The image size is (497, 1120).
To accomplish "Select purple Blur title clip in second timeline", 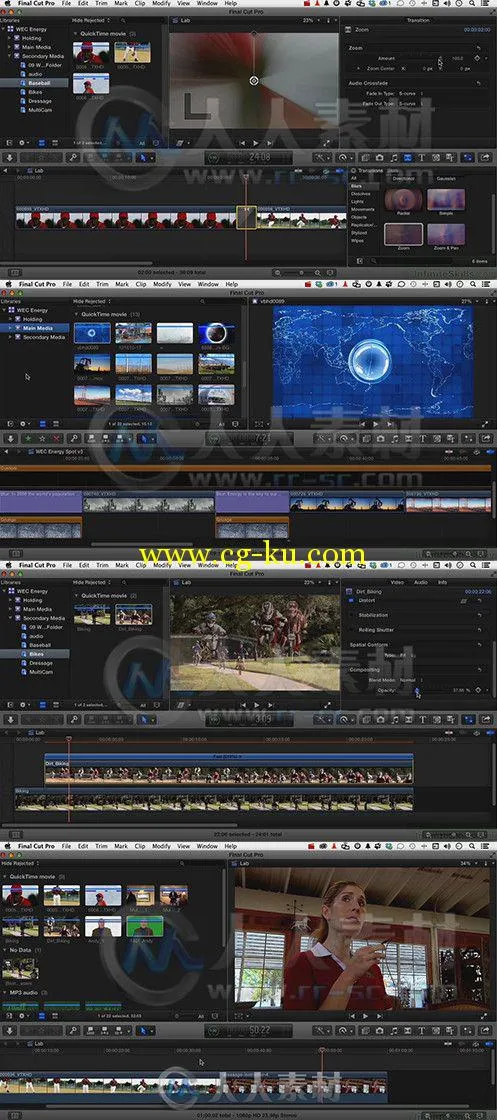I will click(x=41, y=502).
